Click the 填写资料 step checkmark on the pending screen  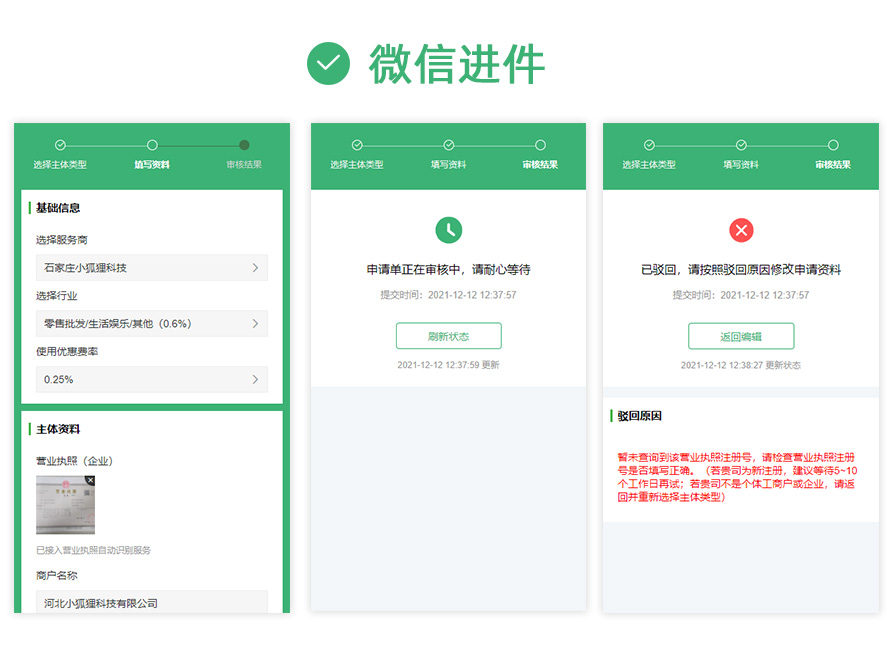(449, 145)
